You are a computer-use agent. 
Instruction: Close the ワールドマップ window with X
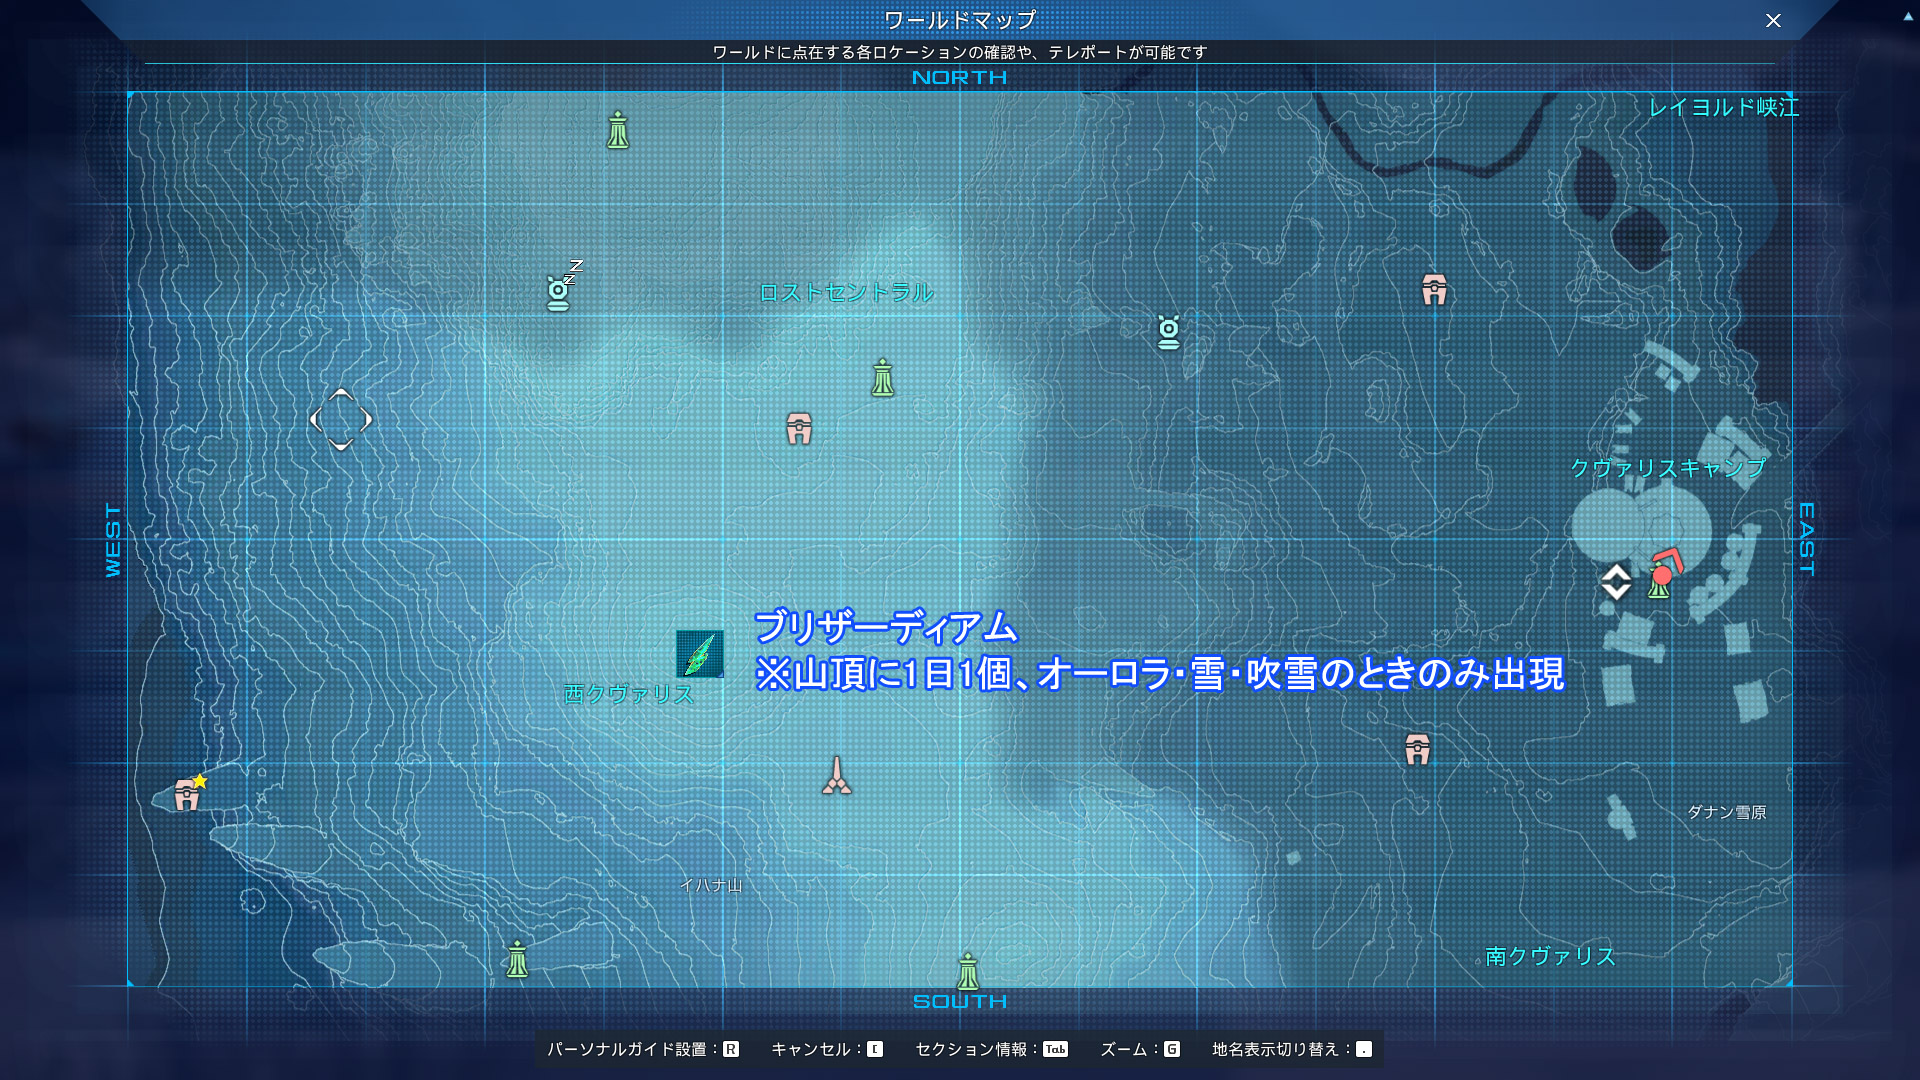pos(1773,21)
